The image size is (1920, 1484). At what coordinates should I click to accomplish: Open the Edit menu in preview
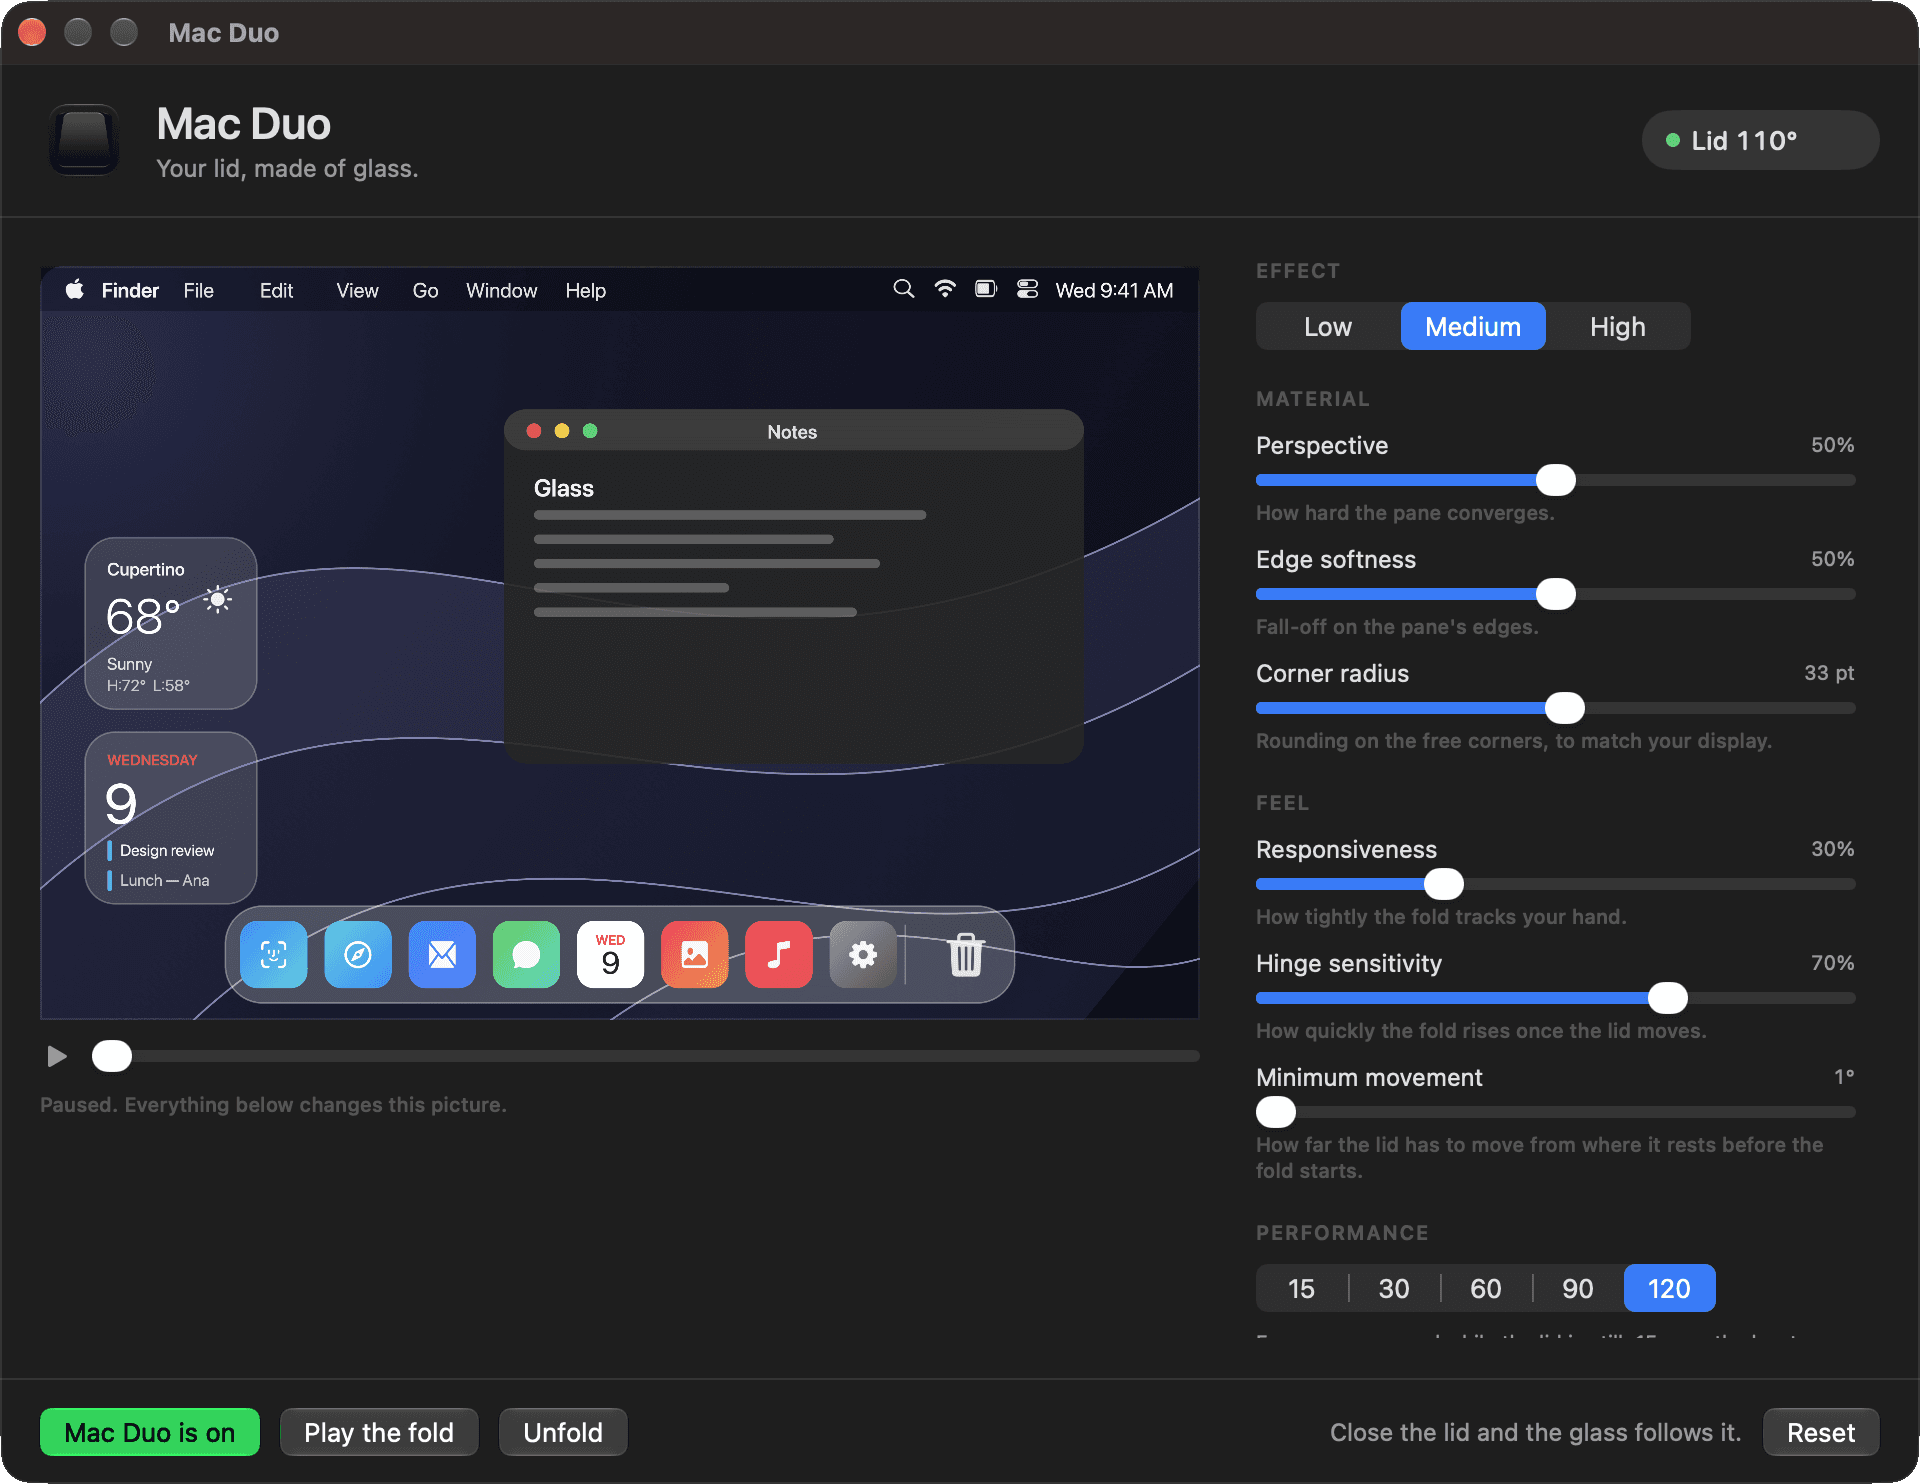click(277, 290)
